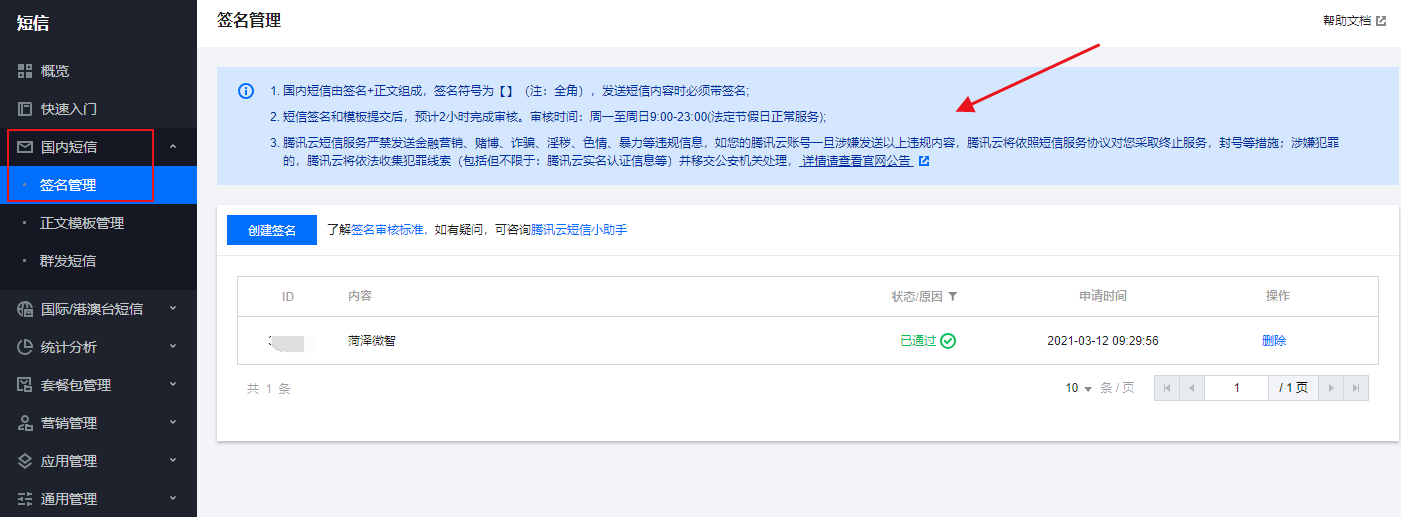The height and width of the screenshot is (517, 1401).
Task: Click the 营销管理 person icon
Action: tap(25, 423)
